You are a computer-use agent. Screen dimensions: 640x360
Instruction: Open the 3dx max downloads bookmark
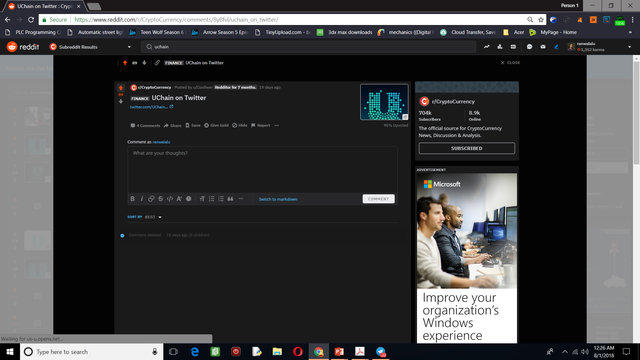click(345, 32)
